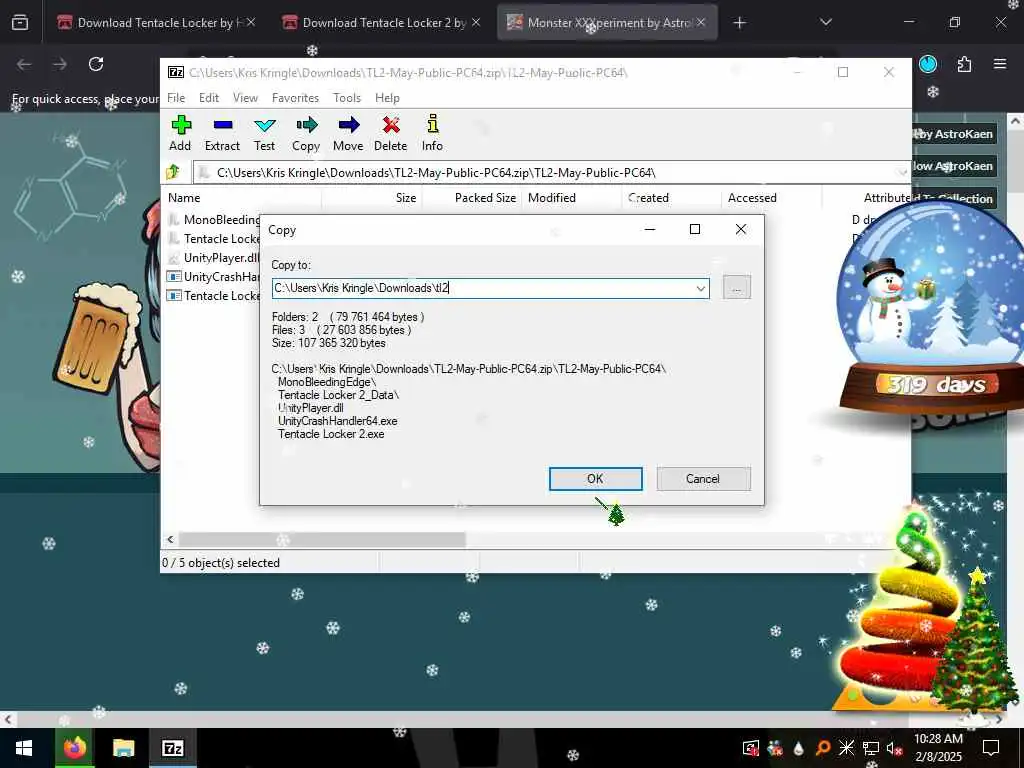Reload the browser page

(96, 64)
